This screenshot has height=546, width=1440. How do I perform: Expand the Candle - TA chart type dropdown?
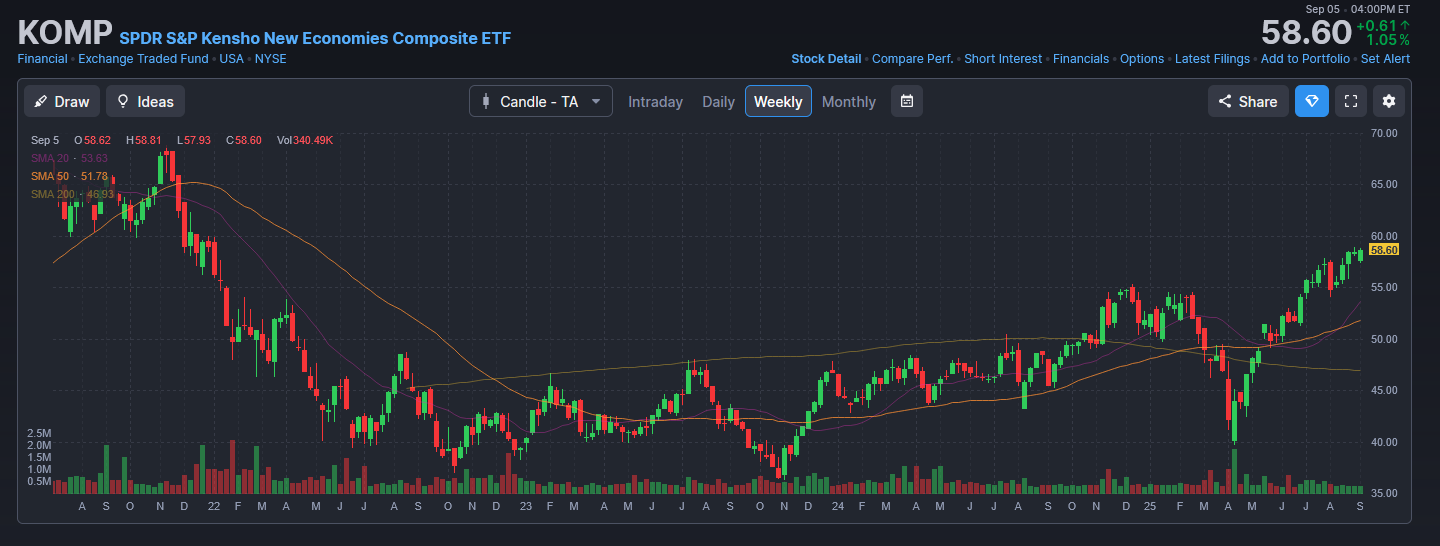tap(541, 101)
